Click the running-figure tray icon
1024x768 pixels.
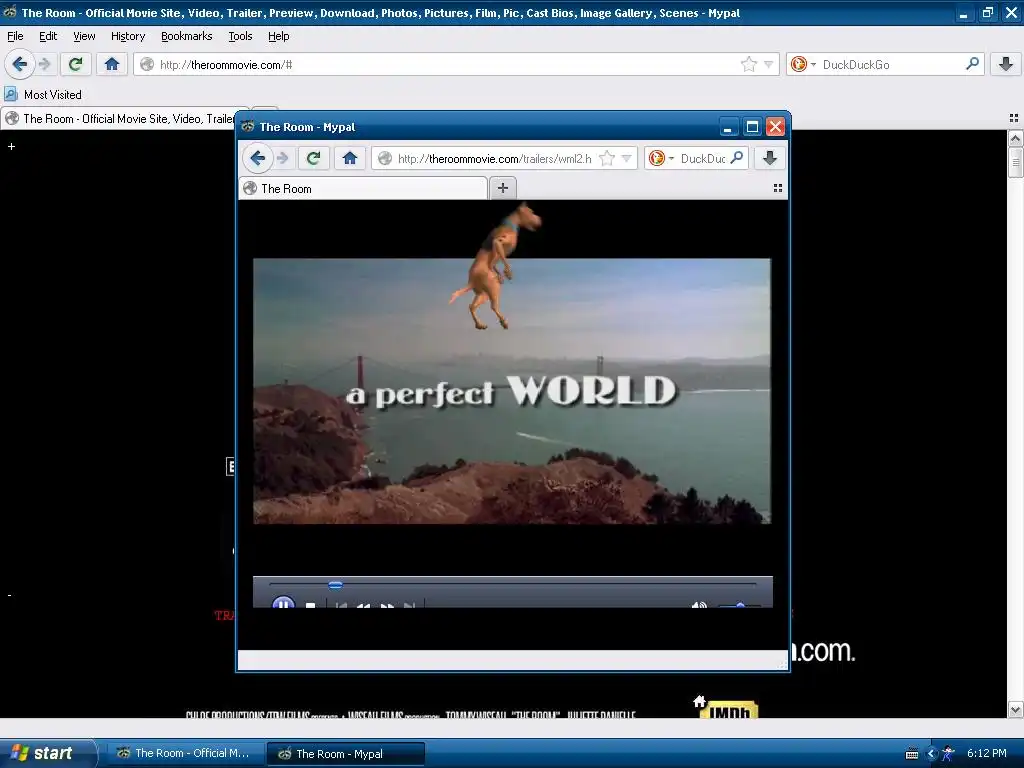click(x=948, y=754)
